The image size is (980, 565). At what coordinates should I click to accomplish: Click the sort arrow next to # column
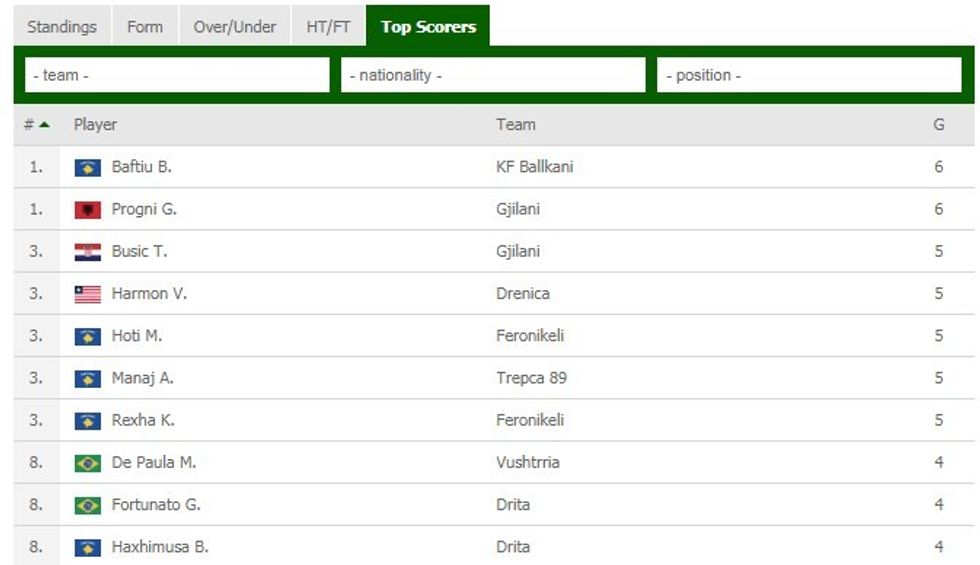click(44, 125)
